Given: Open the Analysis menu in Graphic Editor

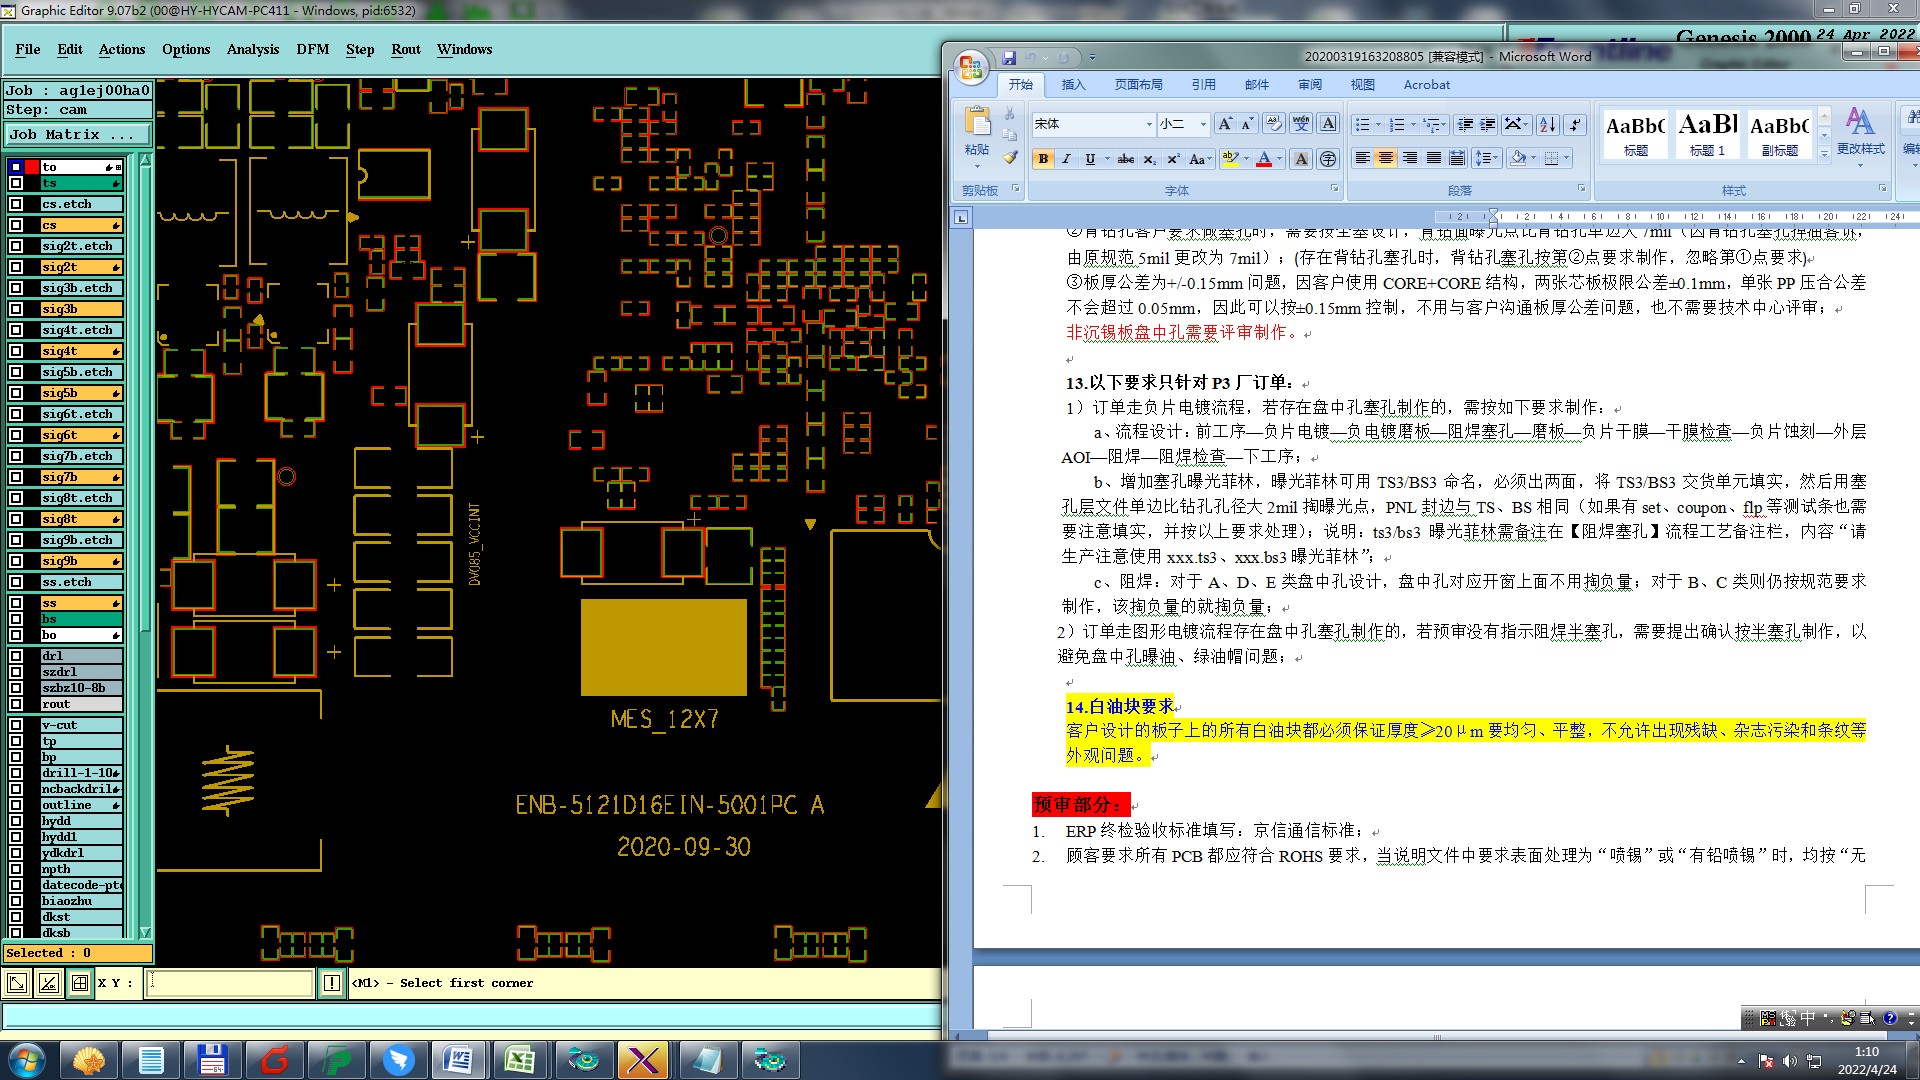Looking at the screenshot, I should click(x=252, y=49).
